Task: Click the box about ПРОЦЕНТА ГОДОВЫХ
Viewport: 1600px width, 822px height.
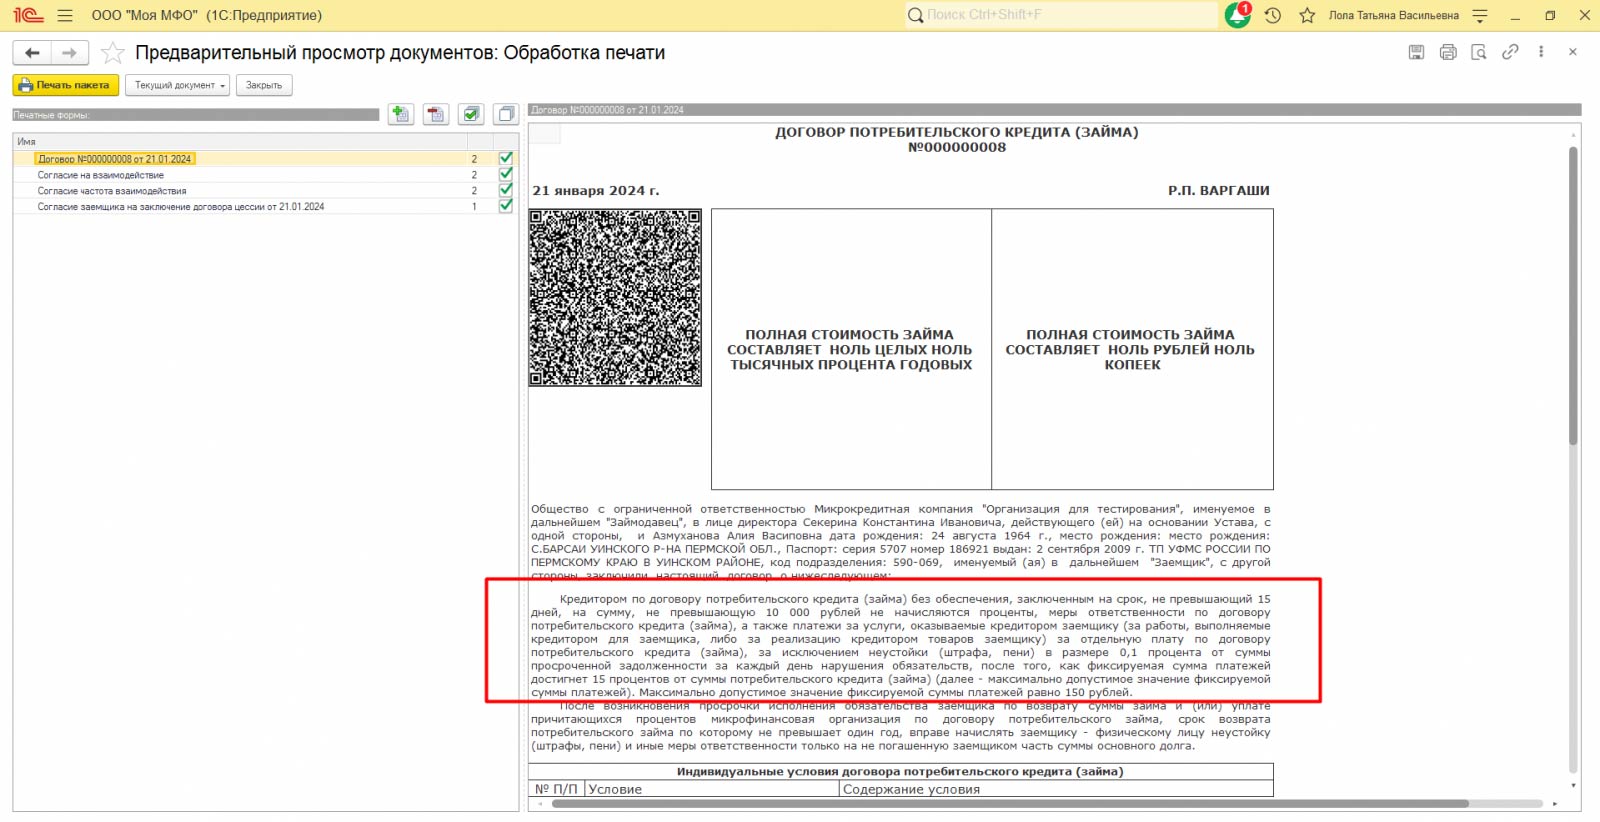Action: pos(851,349)
